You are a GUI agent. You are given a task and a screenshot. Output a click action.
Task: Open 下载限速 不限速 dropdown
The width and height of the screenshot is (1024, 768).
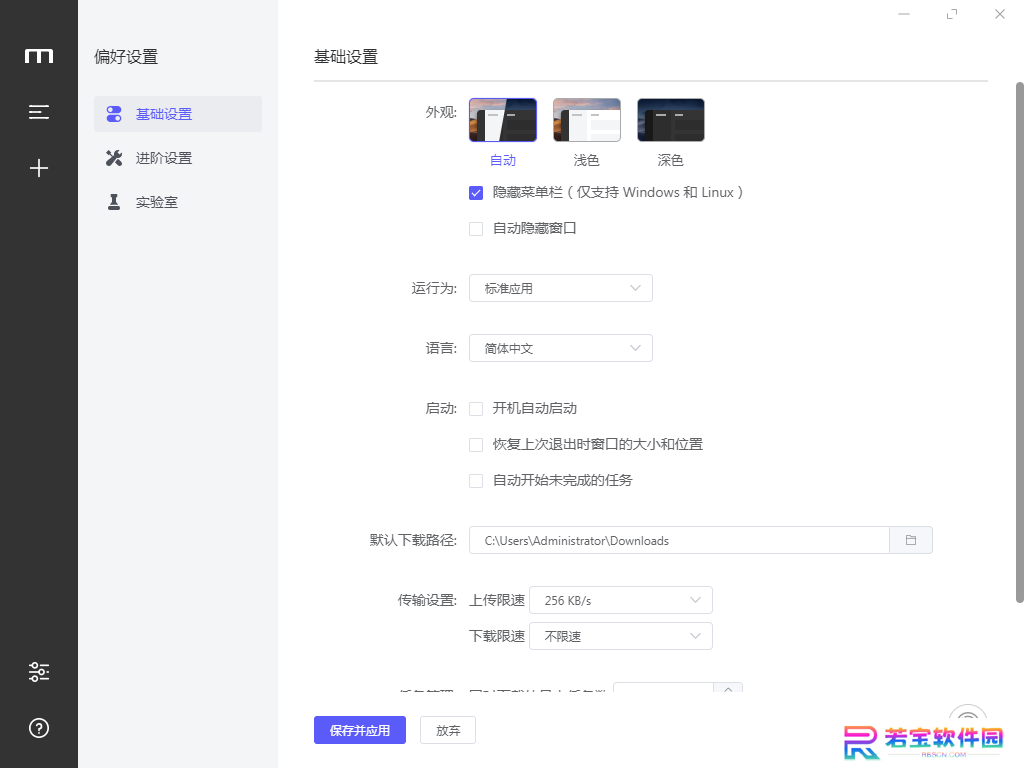[x=620, y=636]
